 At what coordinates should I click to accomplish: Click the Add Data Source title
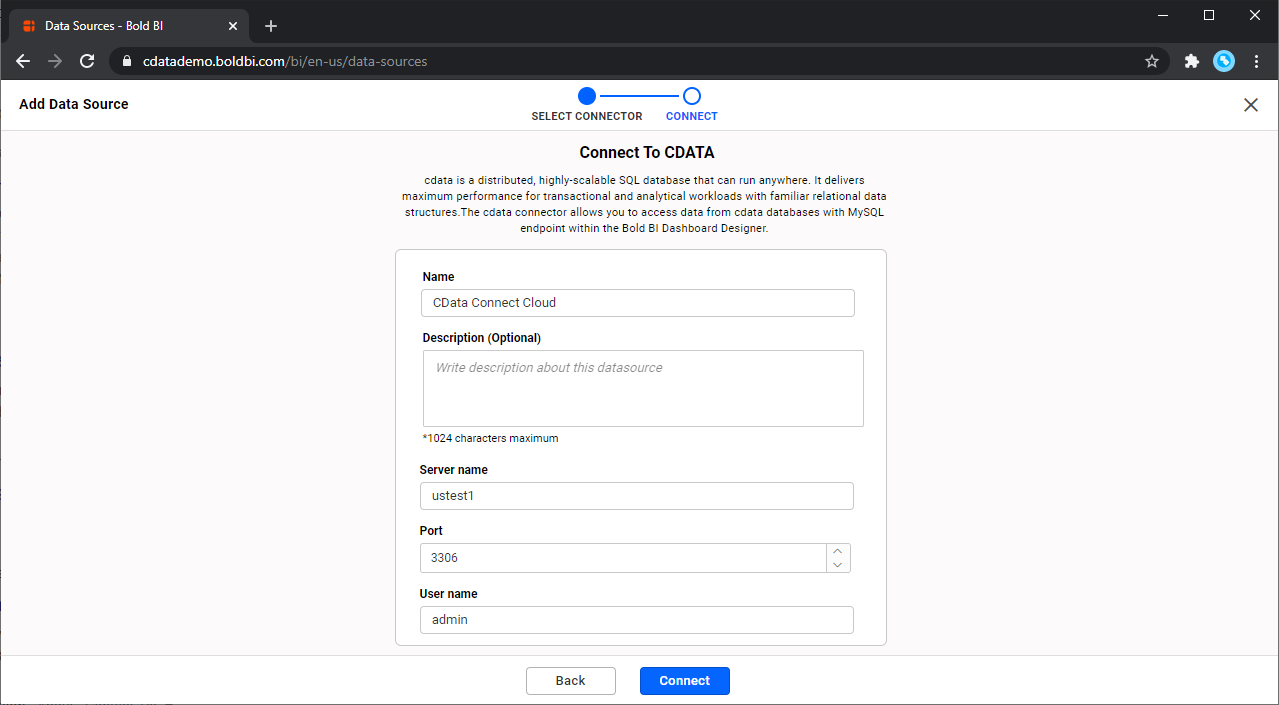pos(74,104)
